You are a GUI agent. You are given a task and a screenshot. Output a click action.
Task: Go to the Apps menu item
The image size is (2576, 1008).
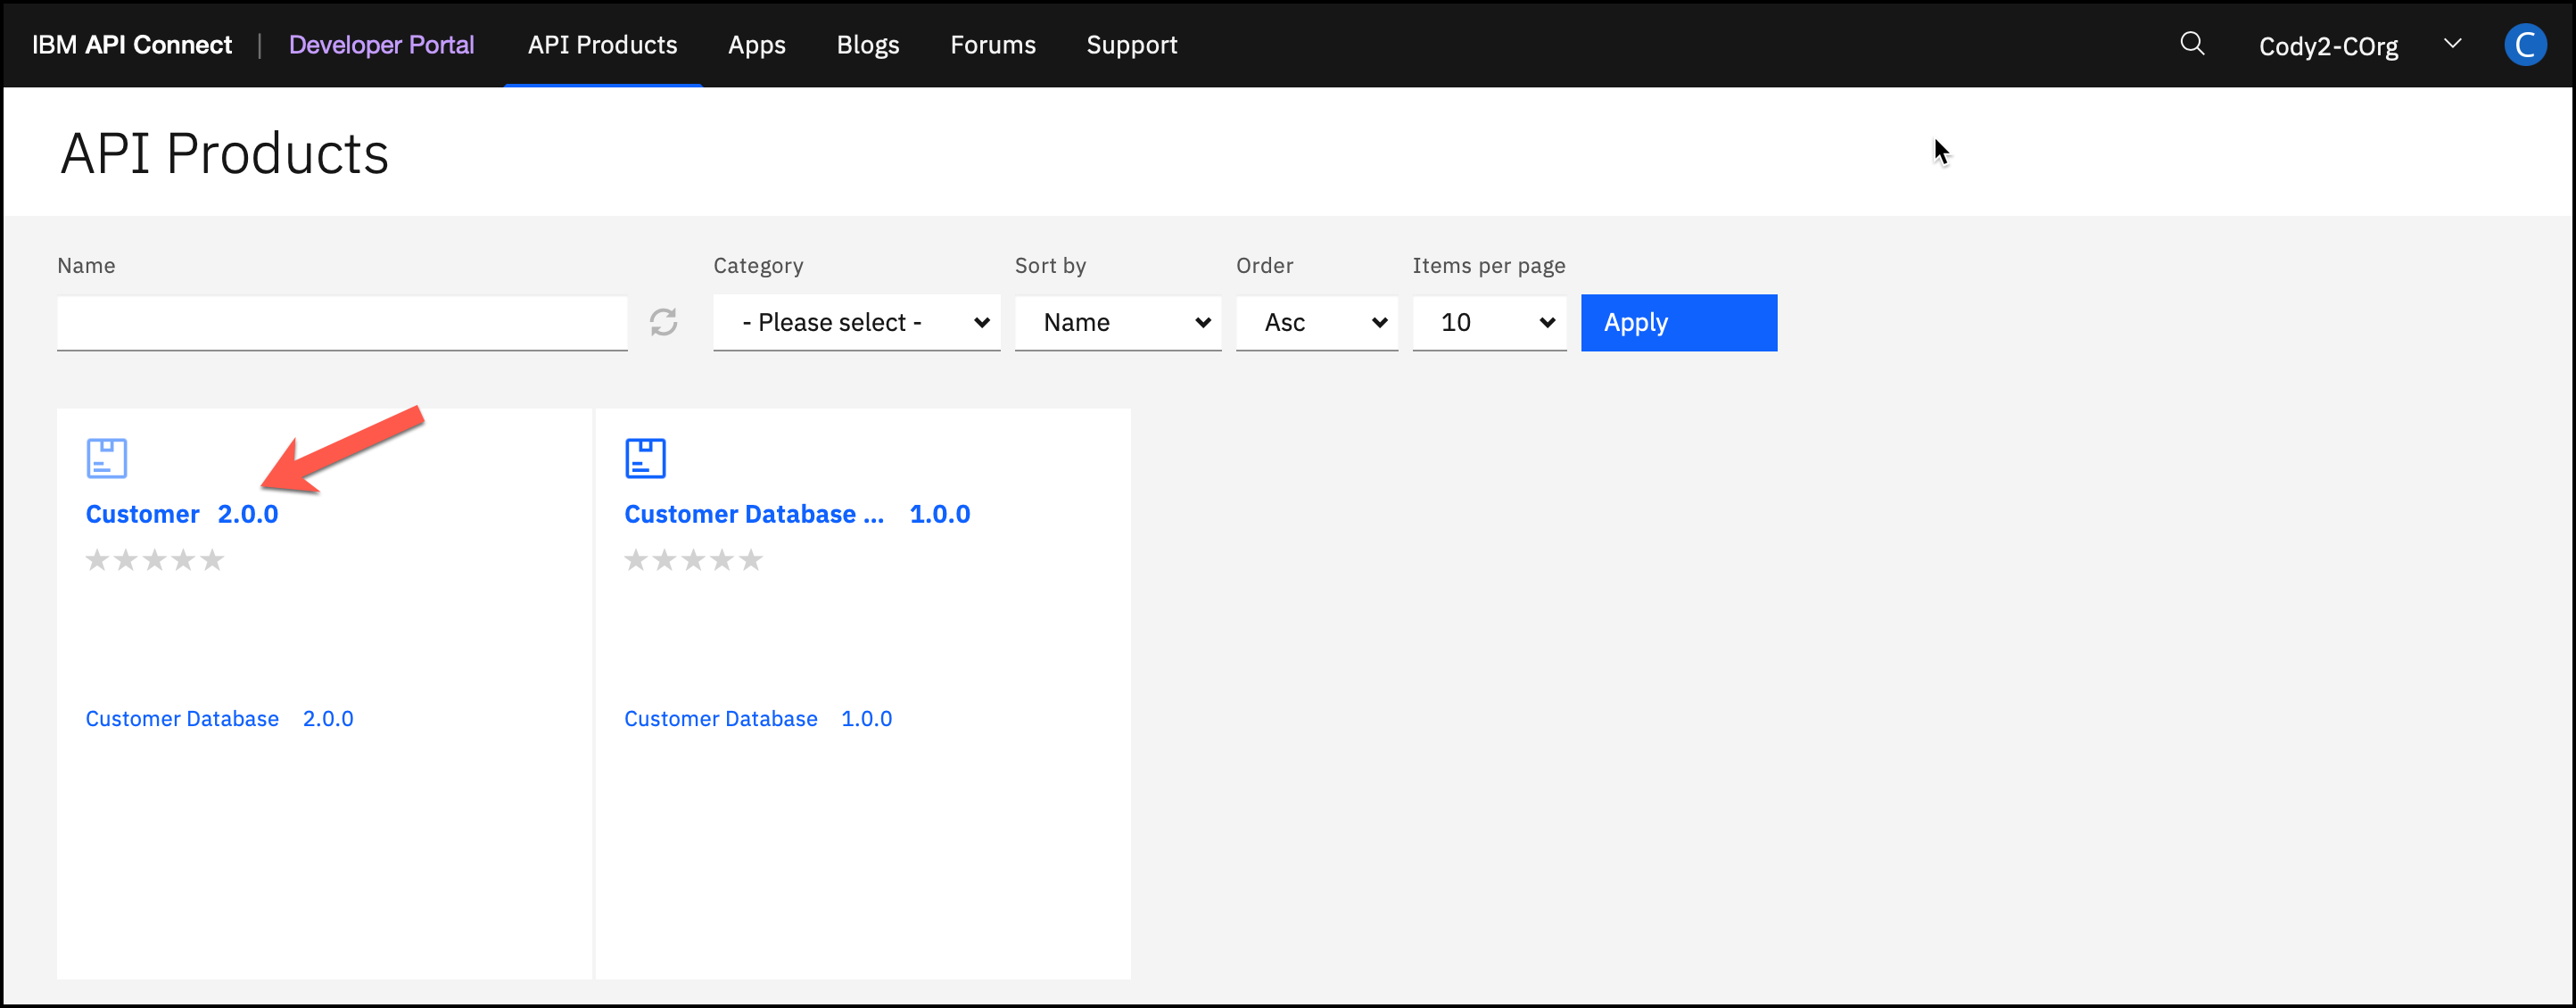pyautogui.click(x=756, y=45)
